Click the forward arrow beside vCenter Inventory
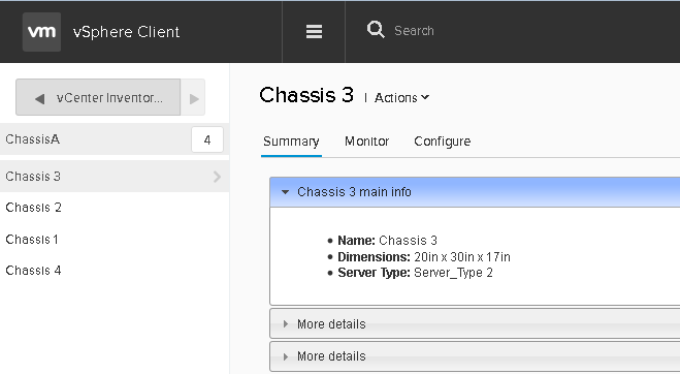The height and width of the screenshot is (374, 680). [193, 98]
